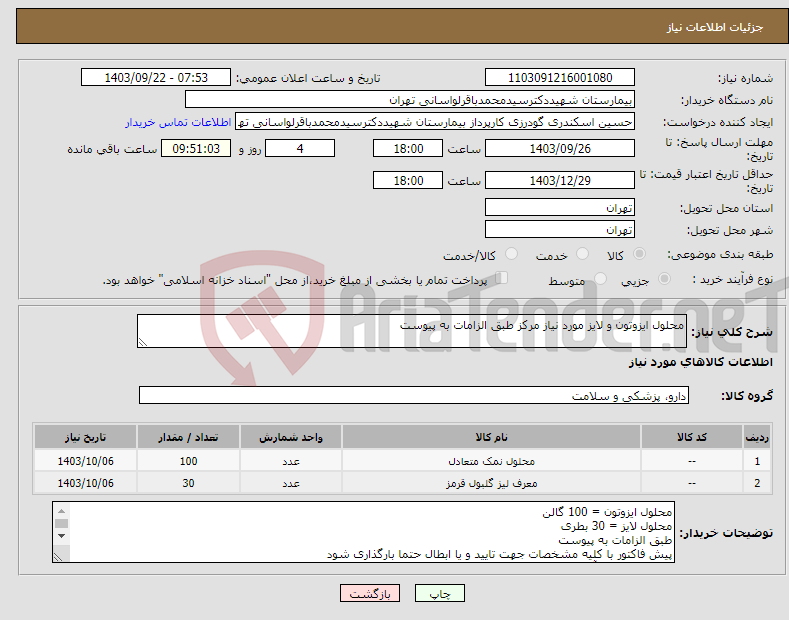
Task: Click the اطلاعات کالاهای مورد نیاز heading
Action: point(700,362)
